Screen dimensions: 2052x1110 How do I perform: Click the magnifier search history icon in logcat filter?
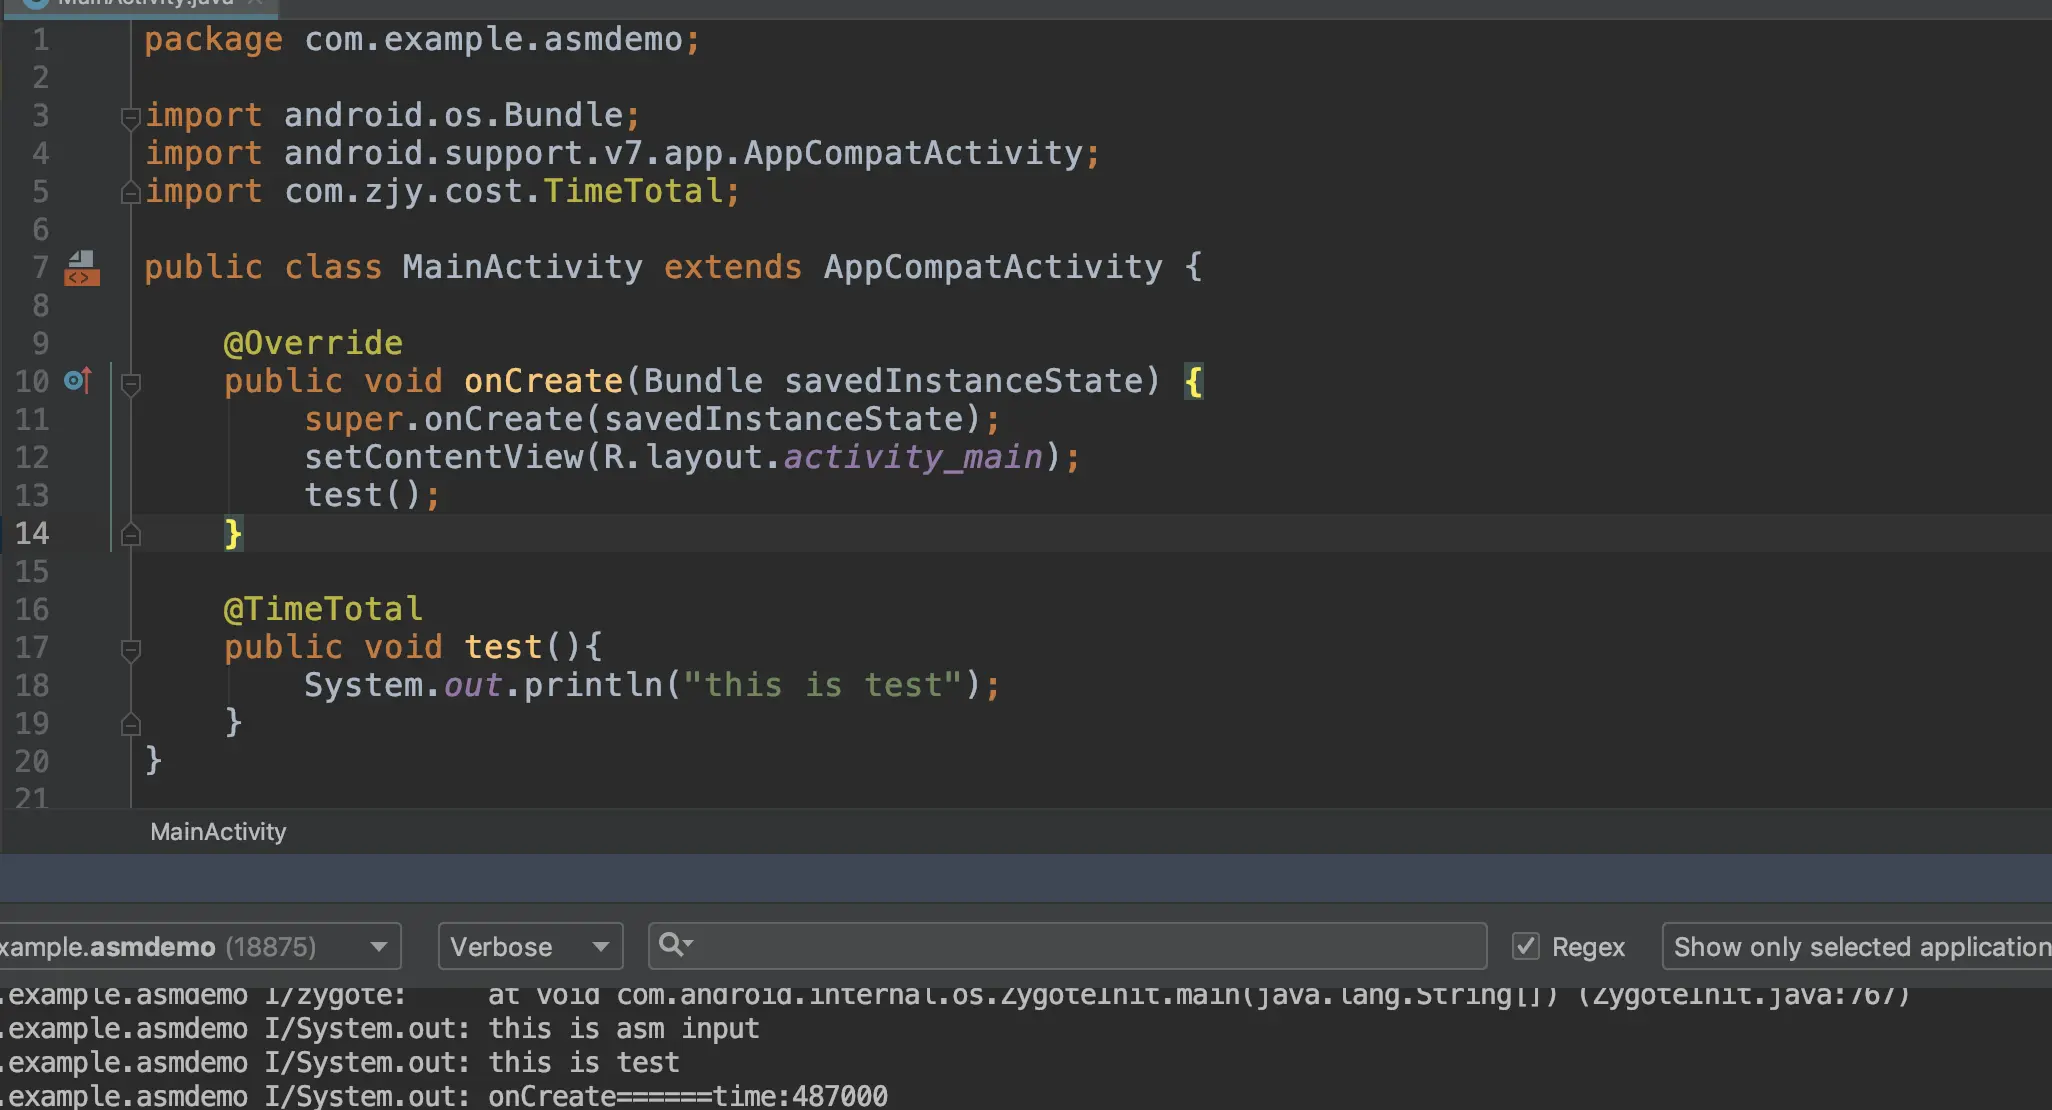coord(675,945)
